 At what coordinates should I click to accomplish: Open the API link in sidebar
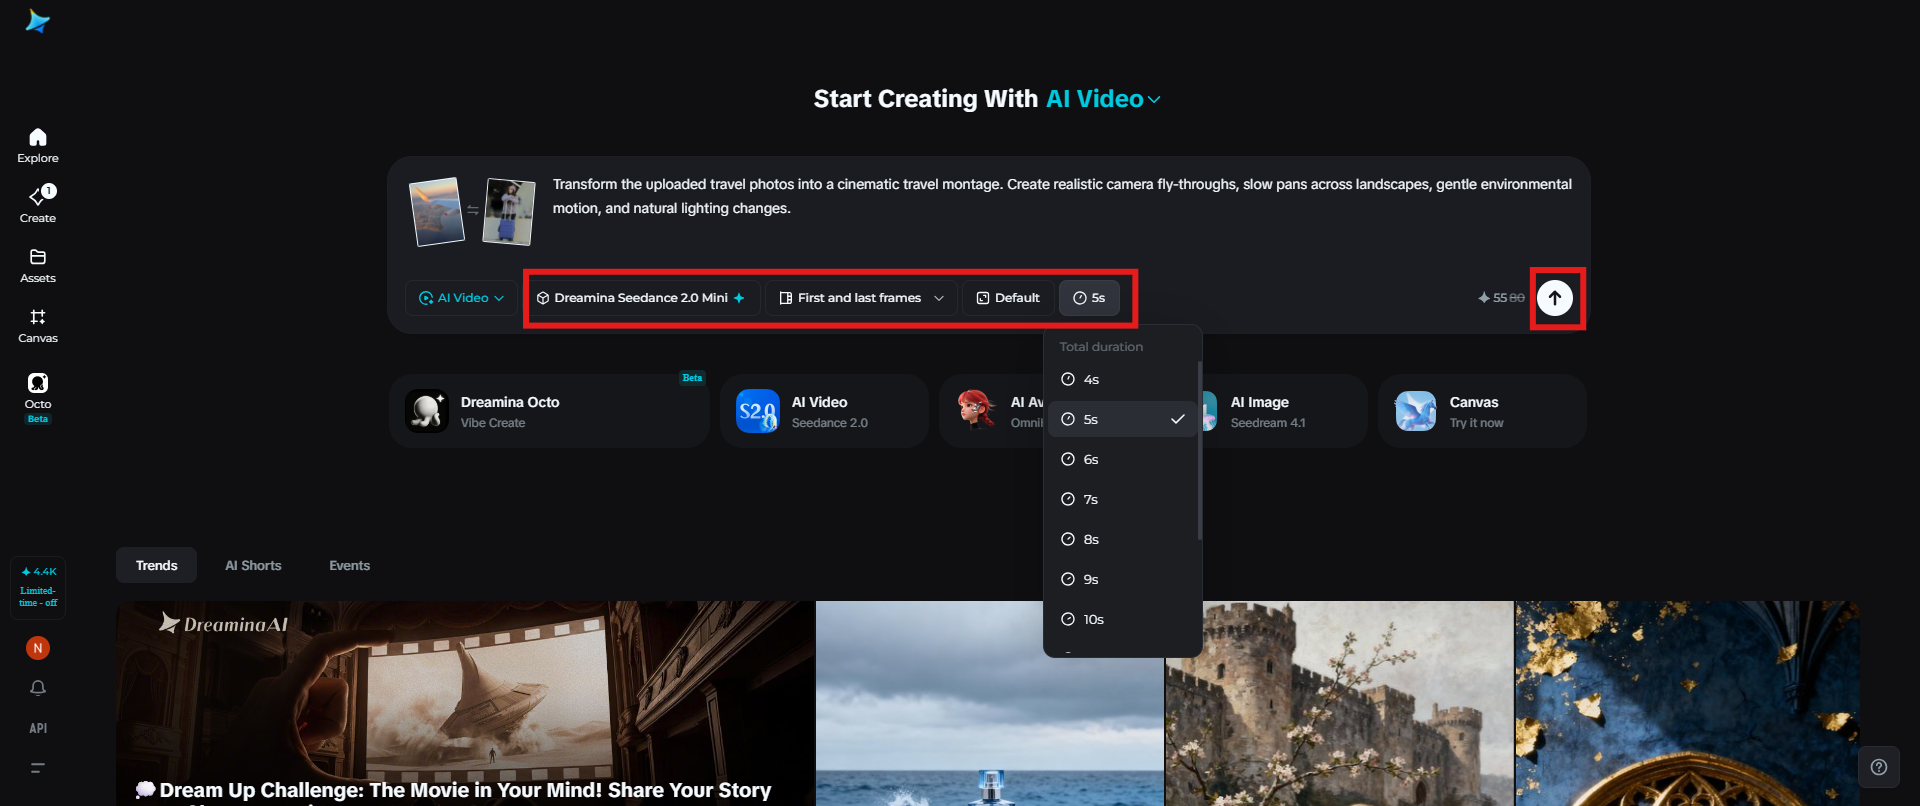(x=38, y=728)
